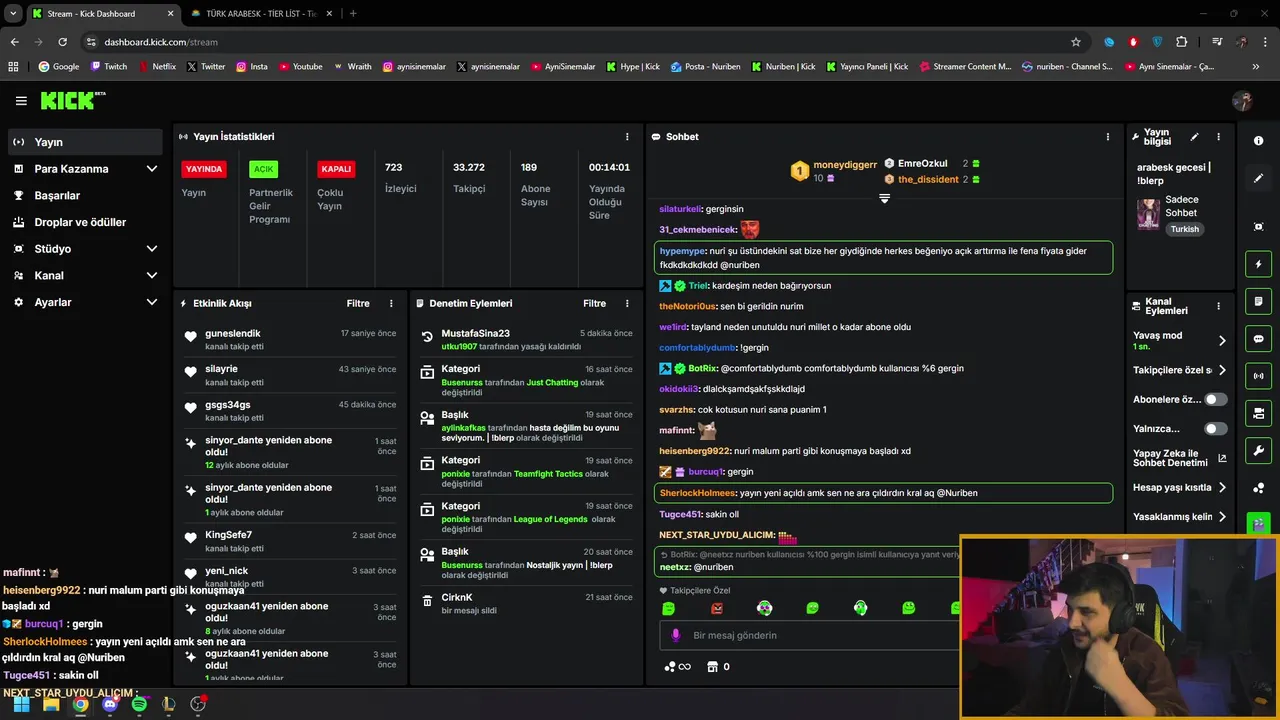Click the broadcast signal icon in right sidebar
1280x720 pixels.
pos(1258,376)
